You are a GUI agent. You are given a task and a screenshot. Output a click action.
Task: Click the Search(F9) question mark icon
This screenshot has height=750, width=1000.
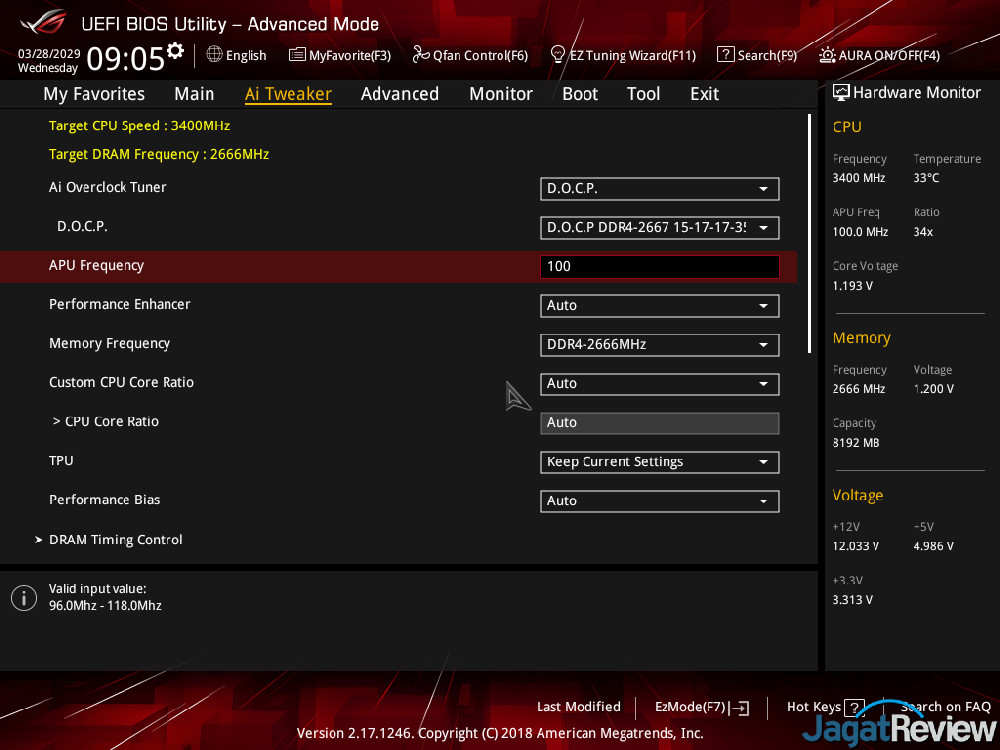[725, 55]
